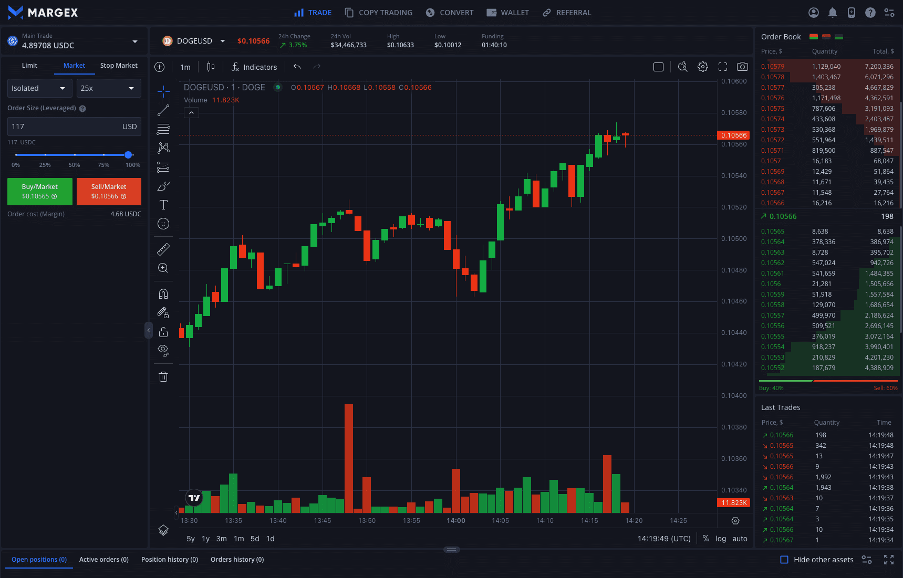Switch to the Stop Market tab

pyautogui.click(x=117, y=65)
